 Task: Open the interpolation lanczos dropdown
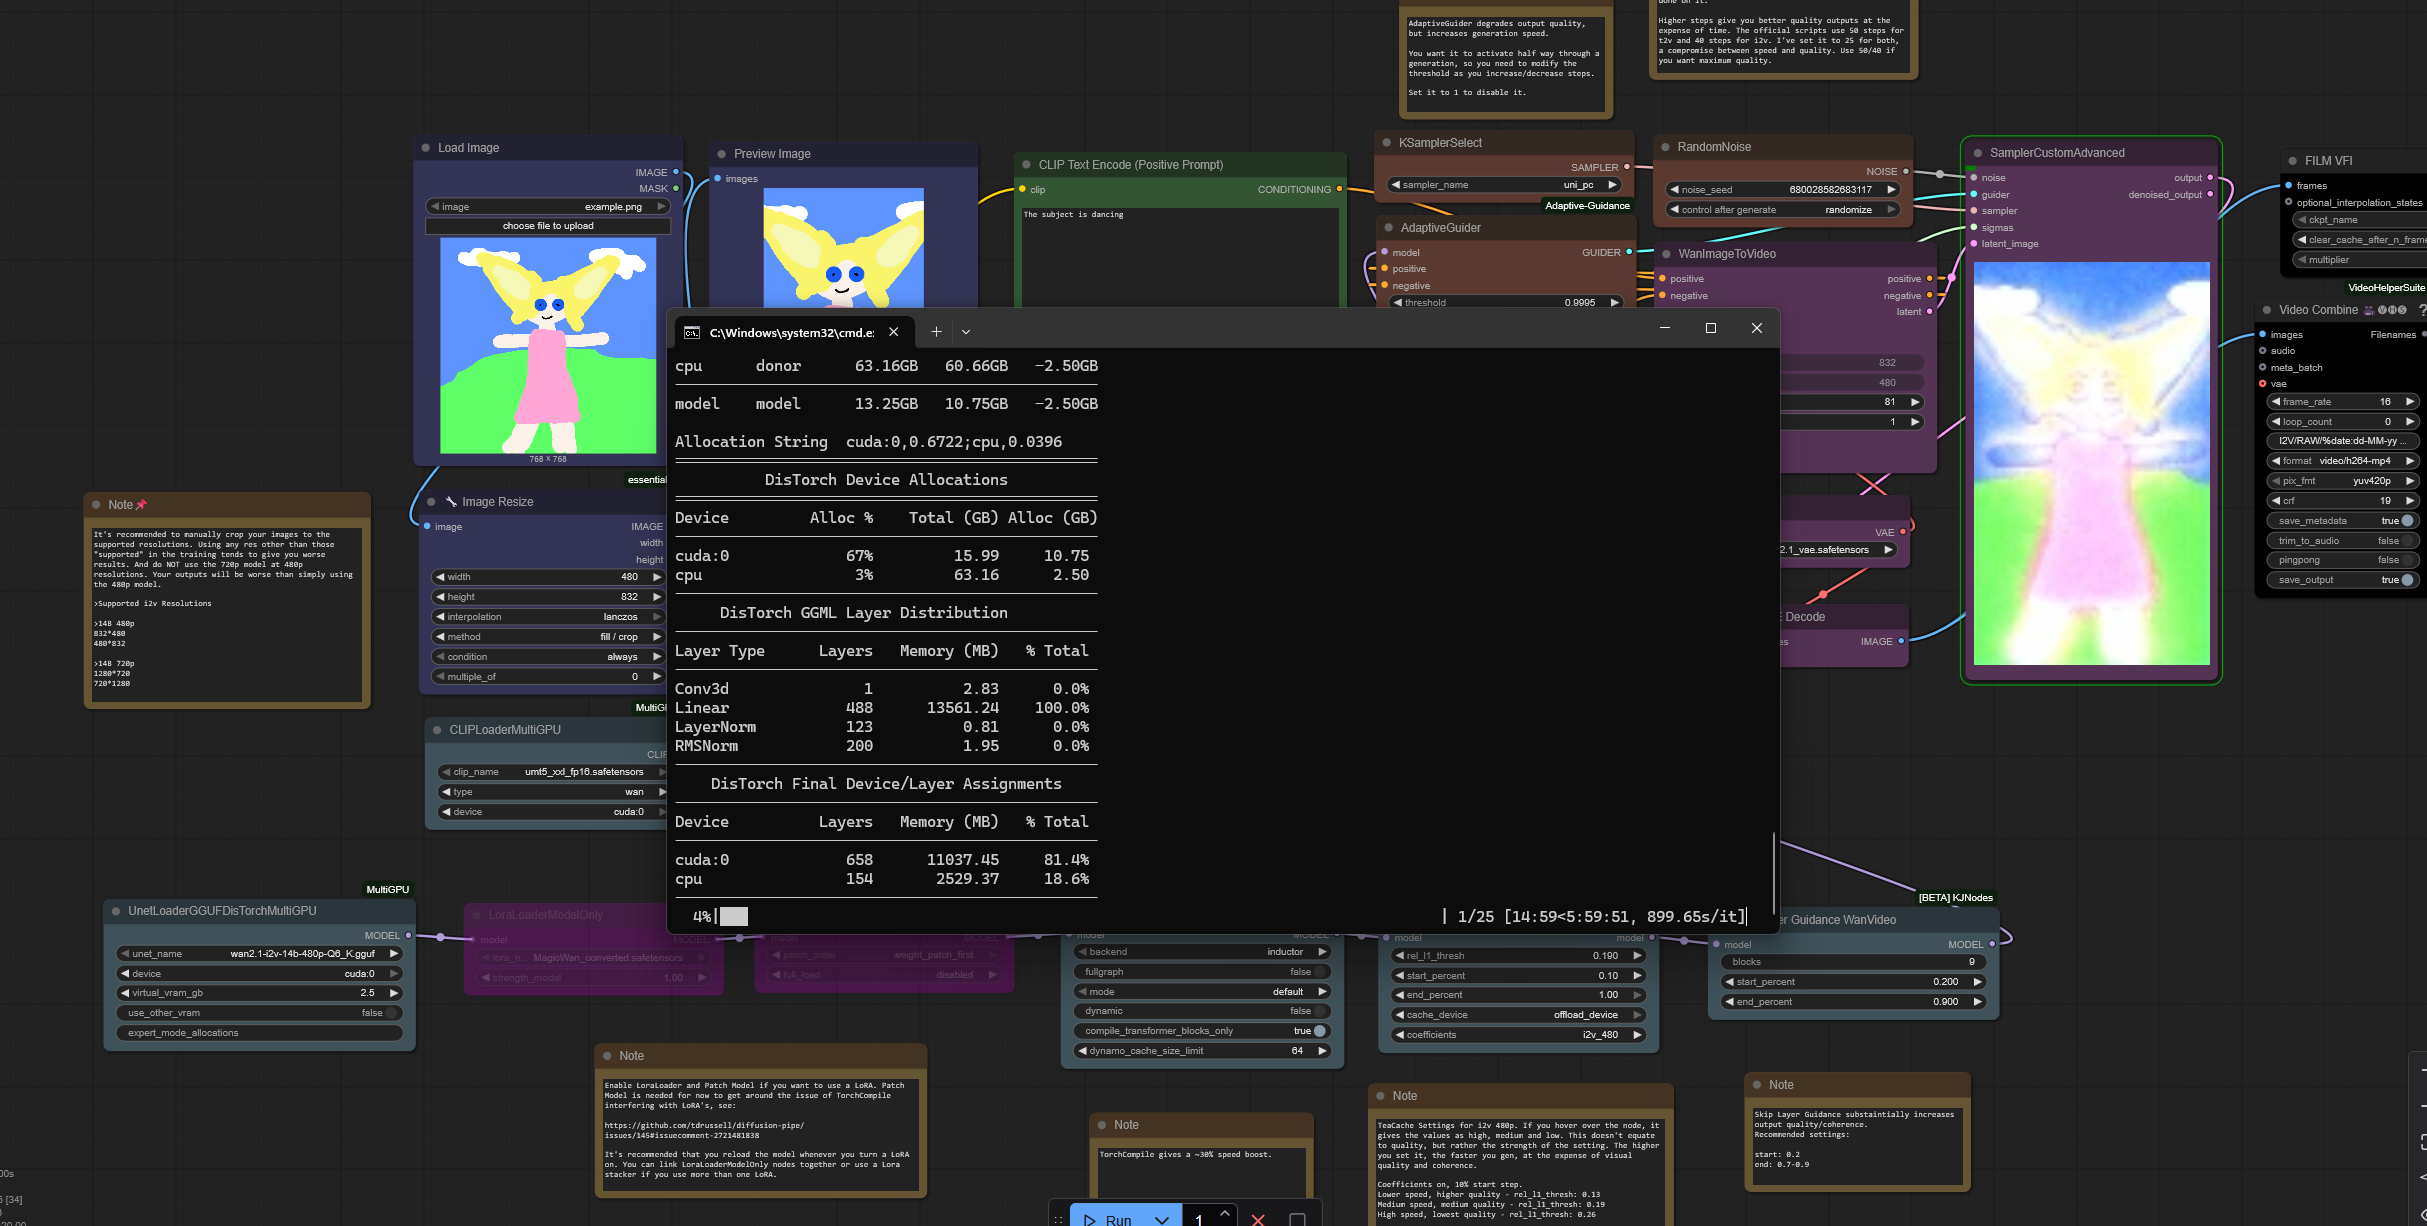click(x=548, y=617)
